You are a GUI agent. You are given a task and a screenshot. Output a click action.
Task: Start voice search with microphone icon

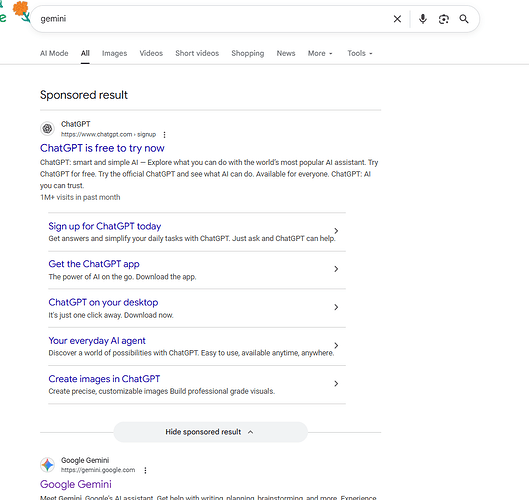[423, 19]
